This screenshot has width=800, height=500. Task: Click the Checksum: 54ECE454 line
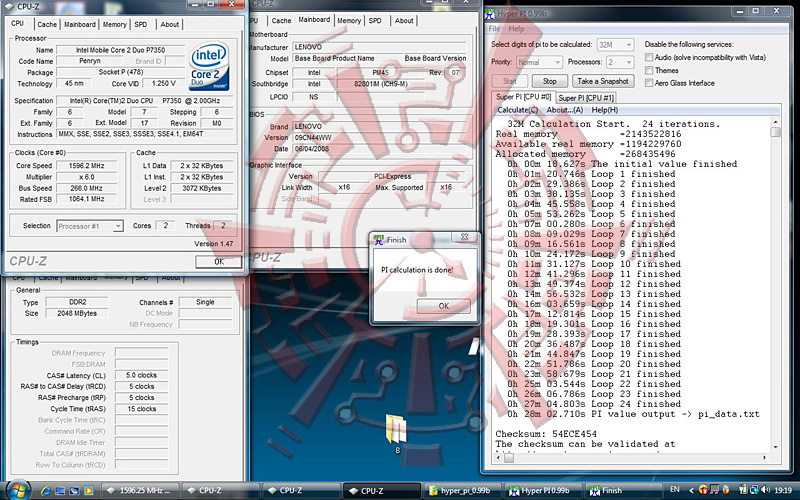pos(546,434)
